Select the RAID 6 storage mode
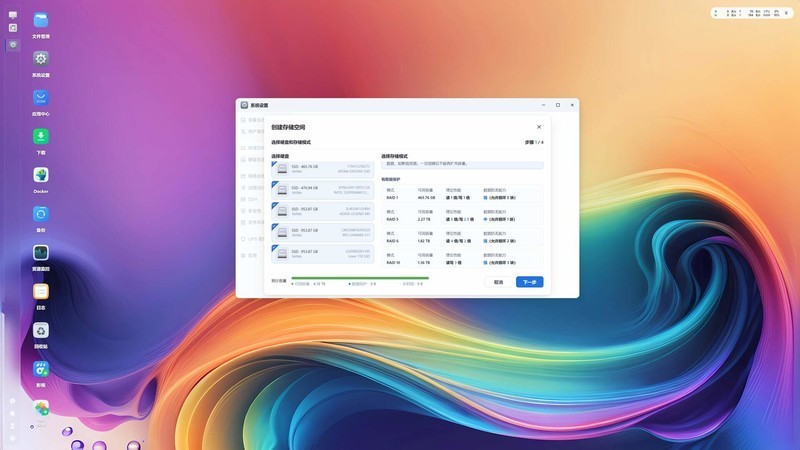The height and width of the screenshot is (450, 800). (x=462, y=237)
